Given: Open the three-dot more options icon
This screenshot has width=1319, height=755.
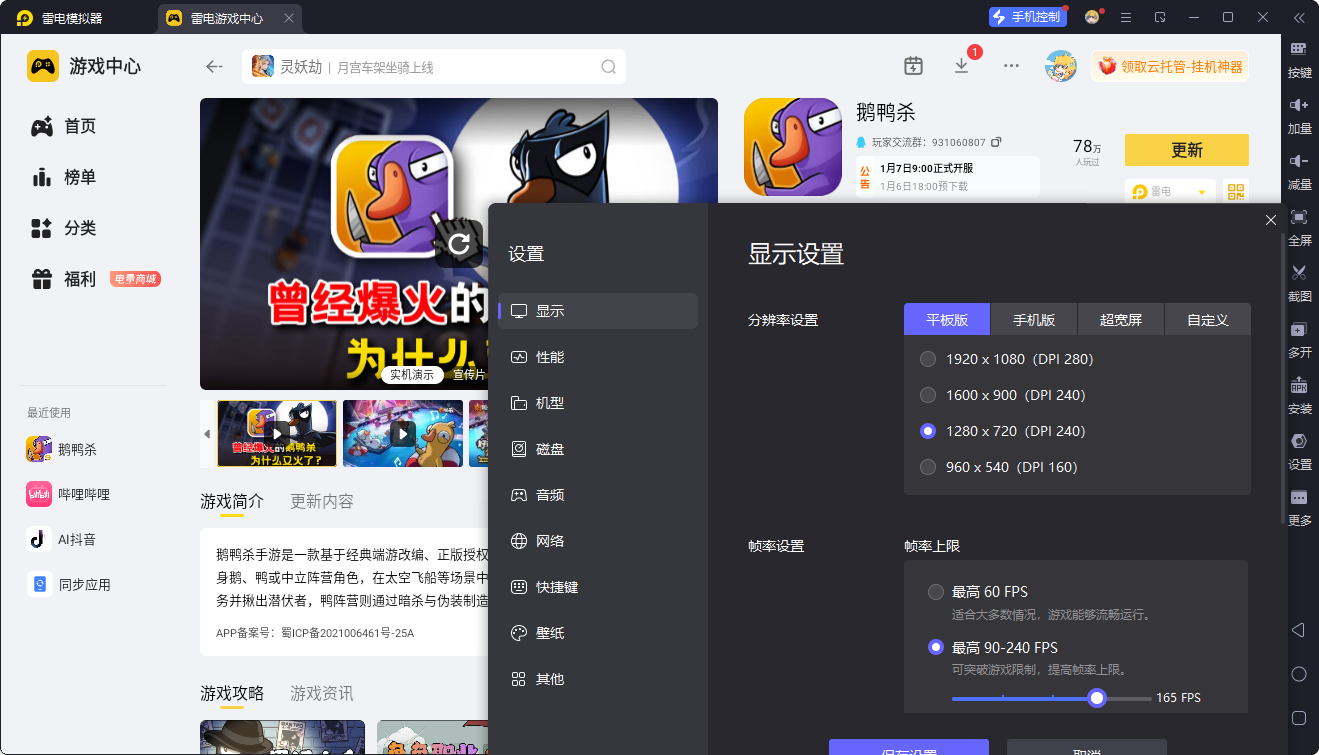Looking at the screenshot, I should tap(1011, 66).
